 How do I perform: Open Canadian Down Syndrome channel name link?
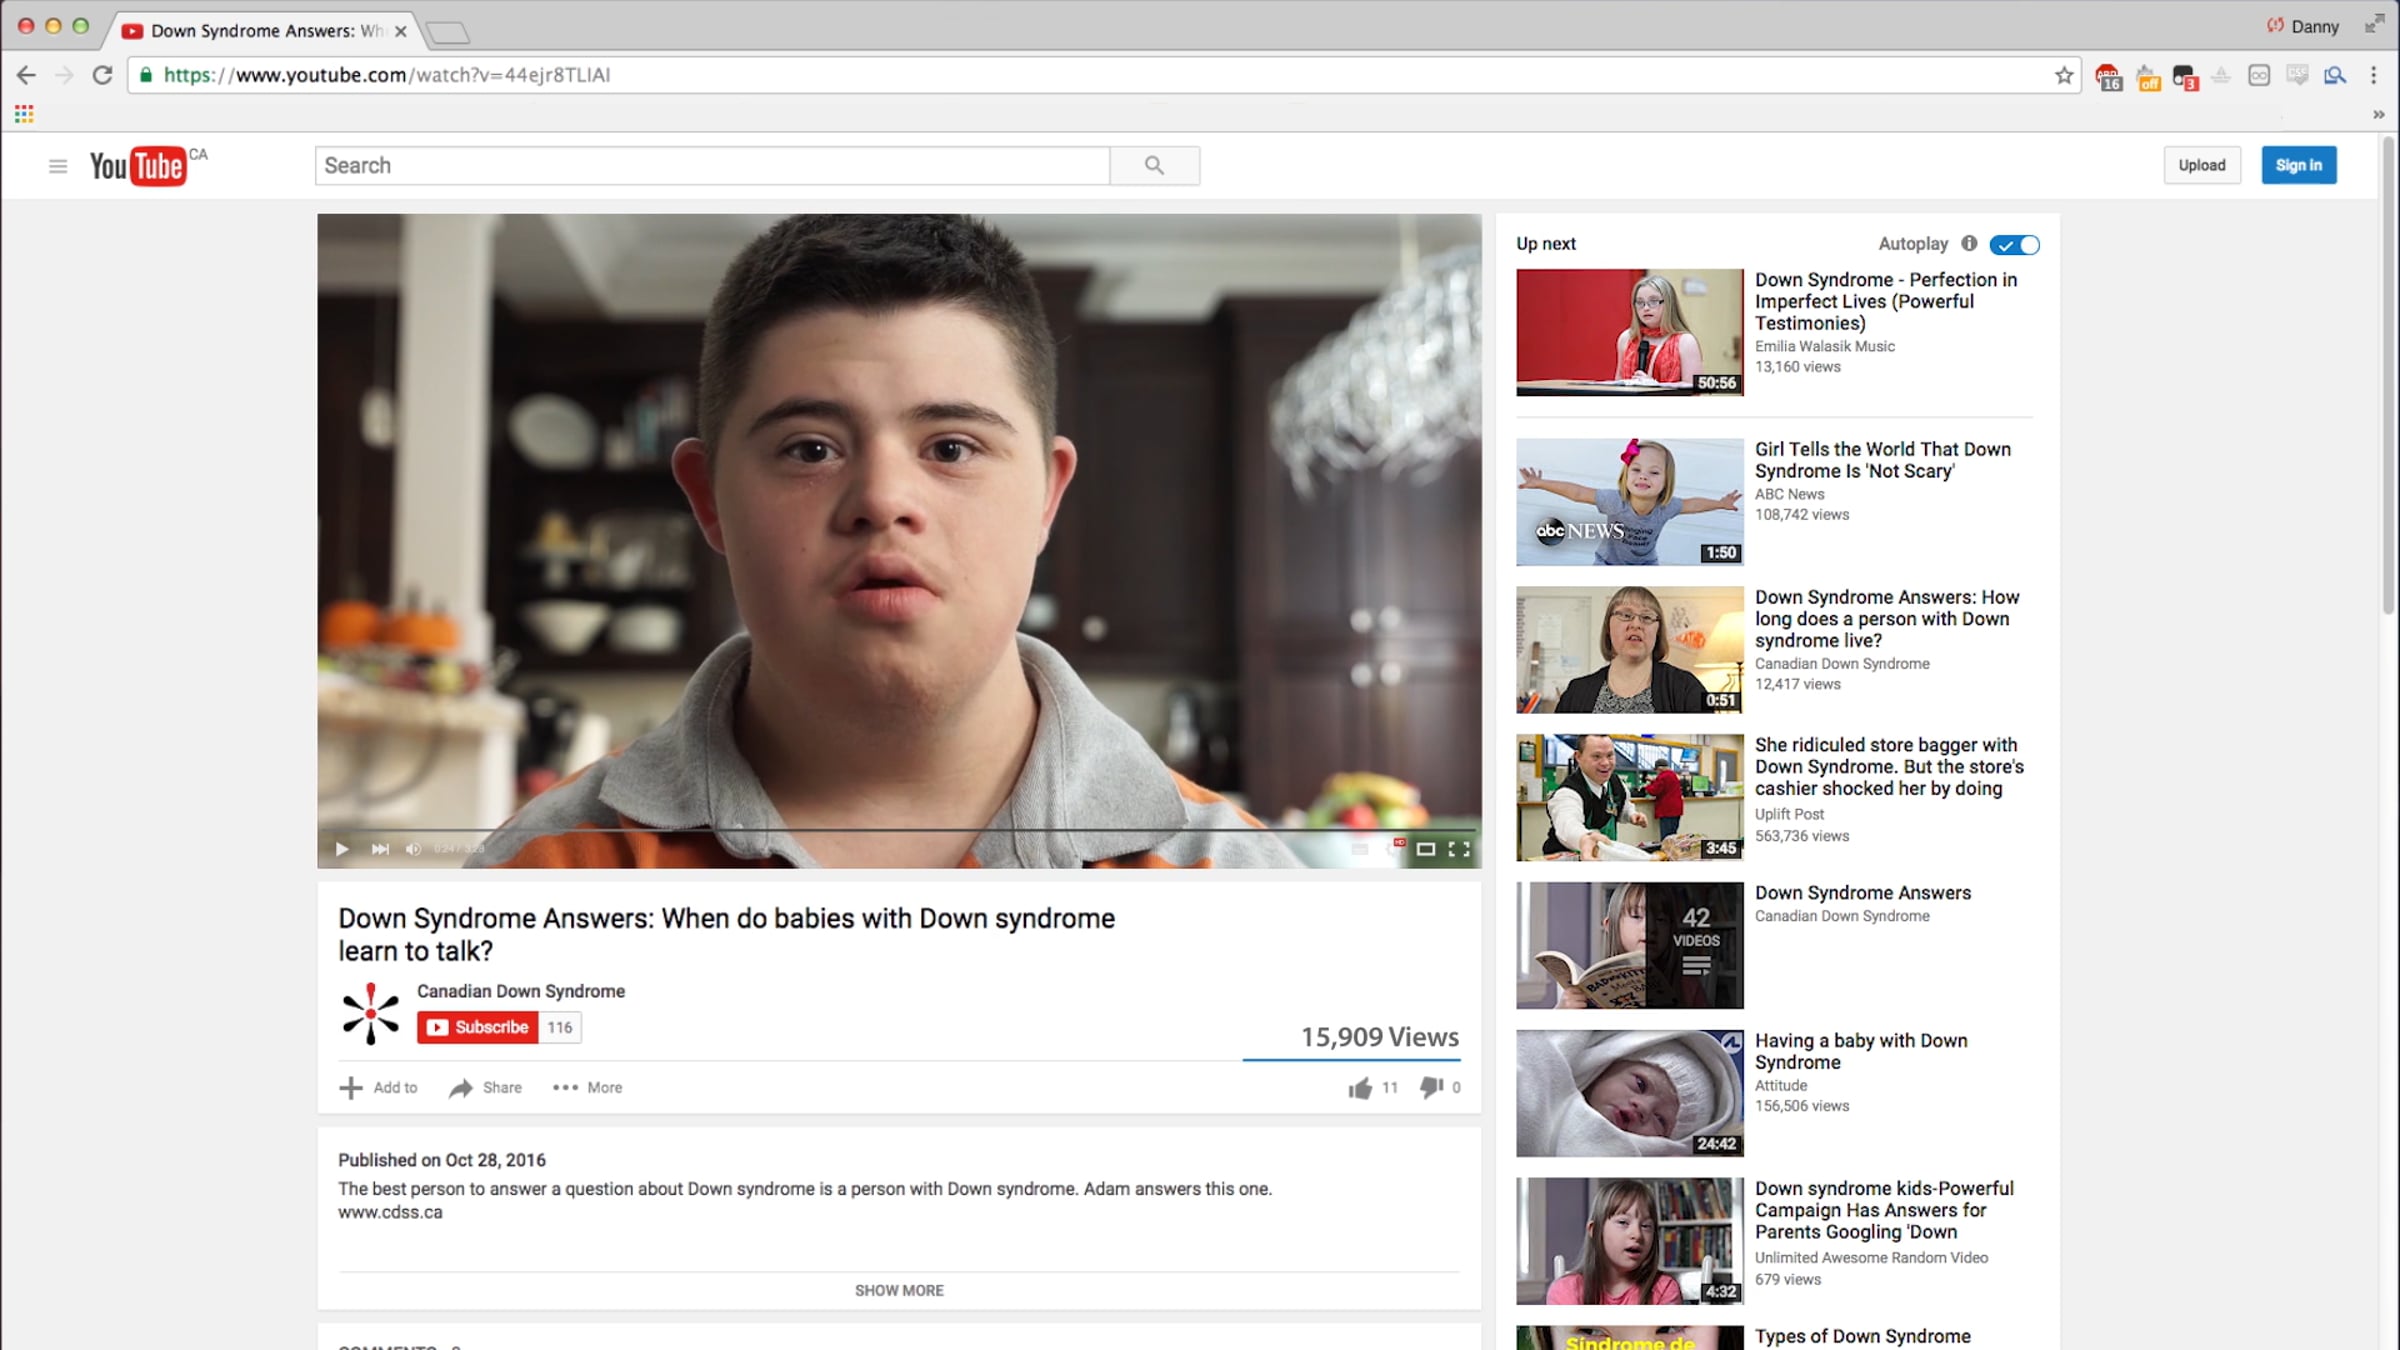tap(521, 991)
